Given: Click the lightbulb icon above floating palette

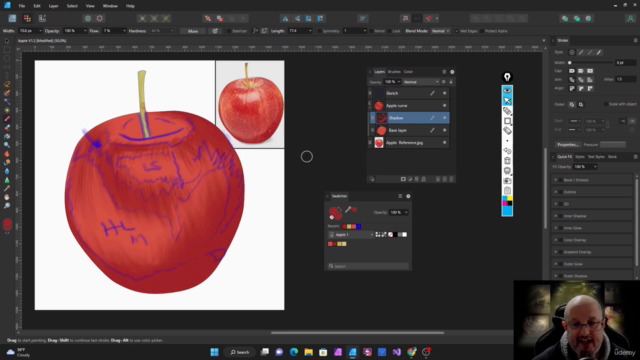Looking at the screenshot, I should pyautogui.click(x=507, y=77).
